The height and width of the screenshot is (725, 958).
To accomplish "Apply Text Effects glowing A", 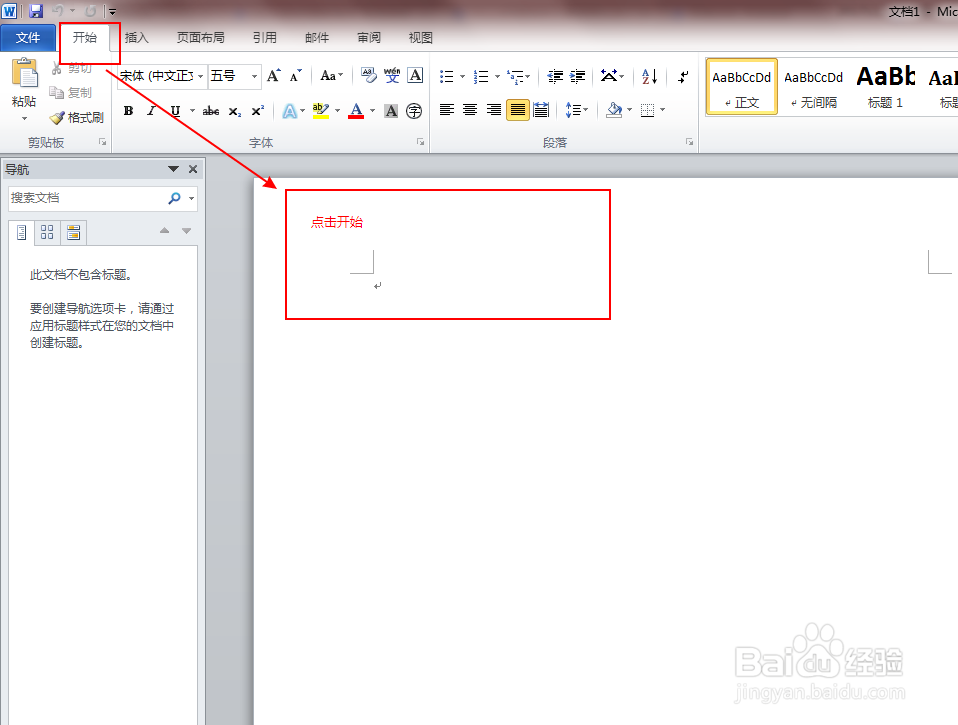I will 290,111.
